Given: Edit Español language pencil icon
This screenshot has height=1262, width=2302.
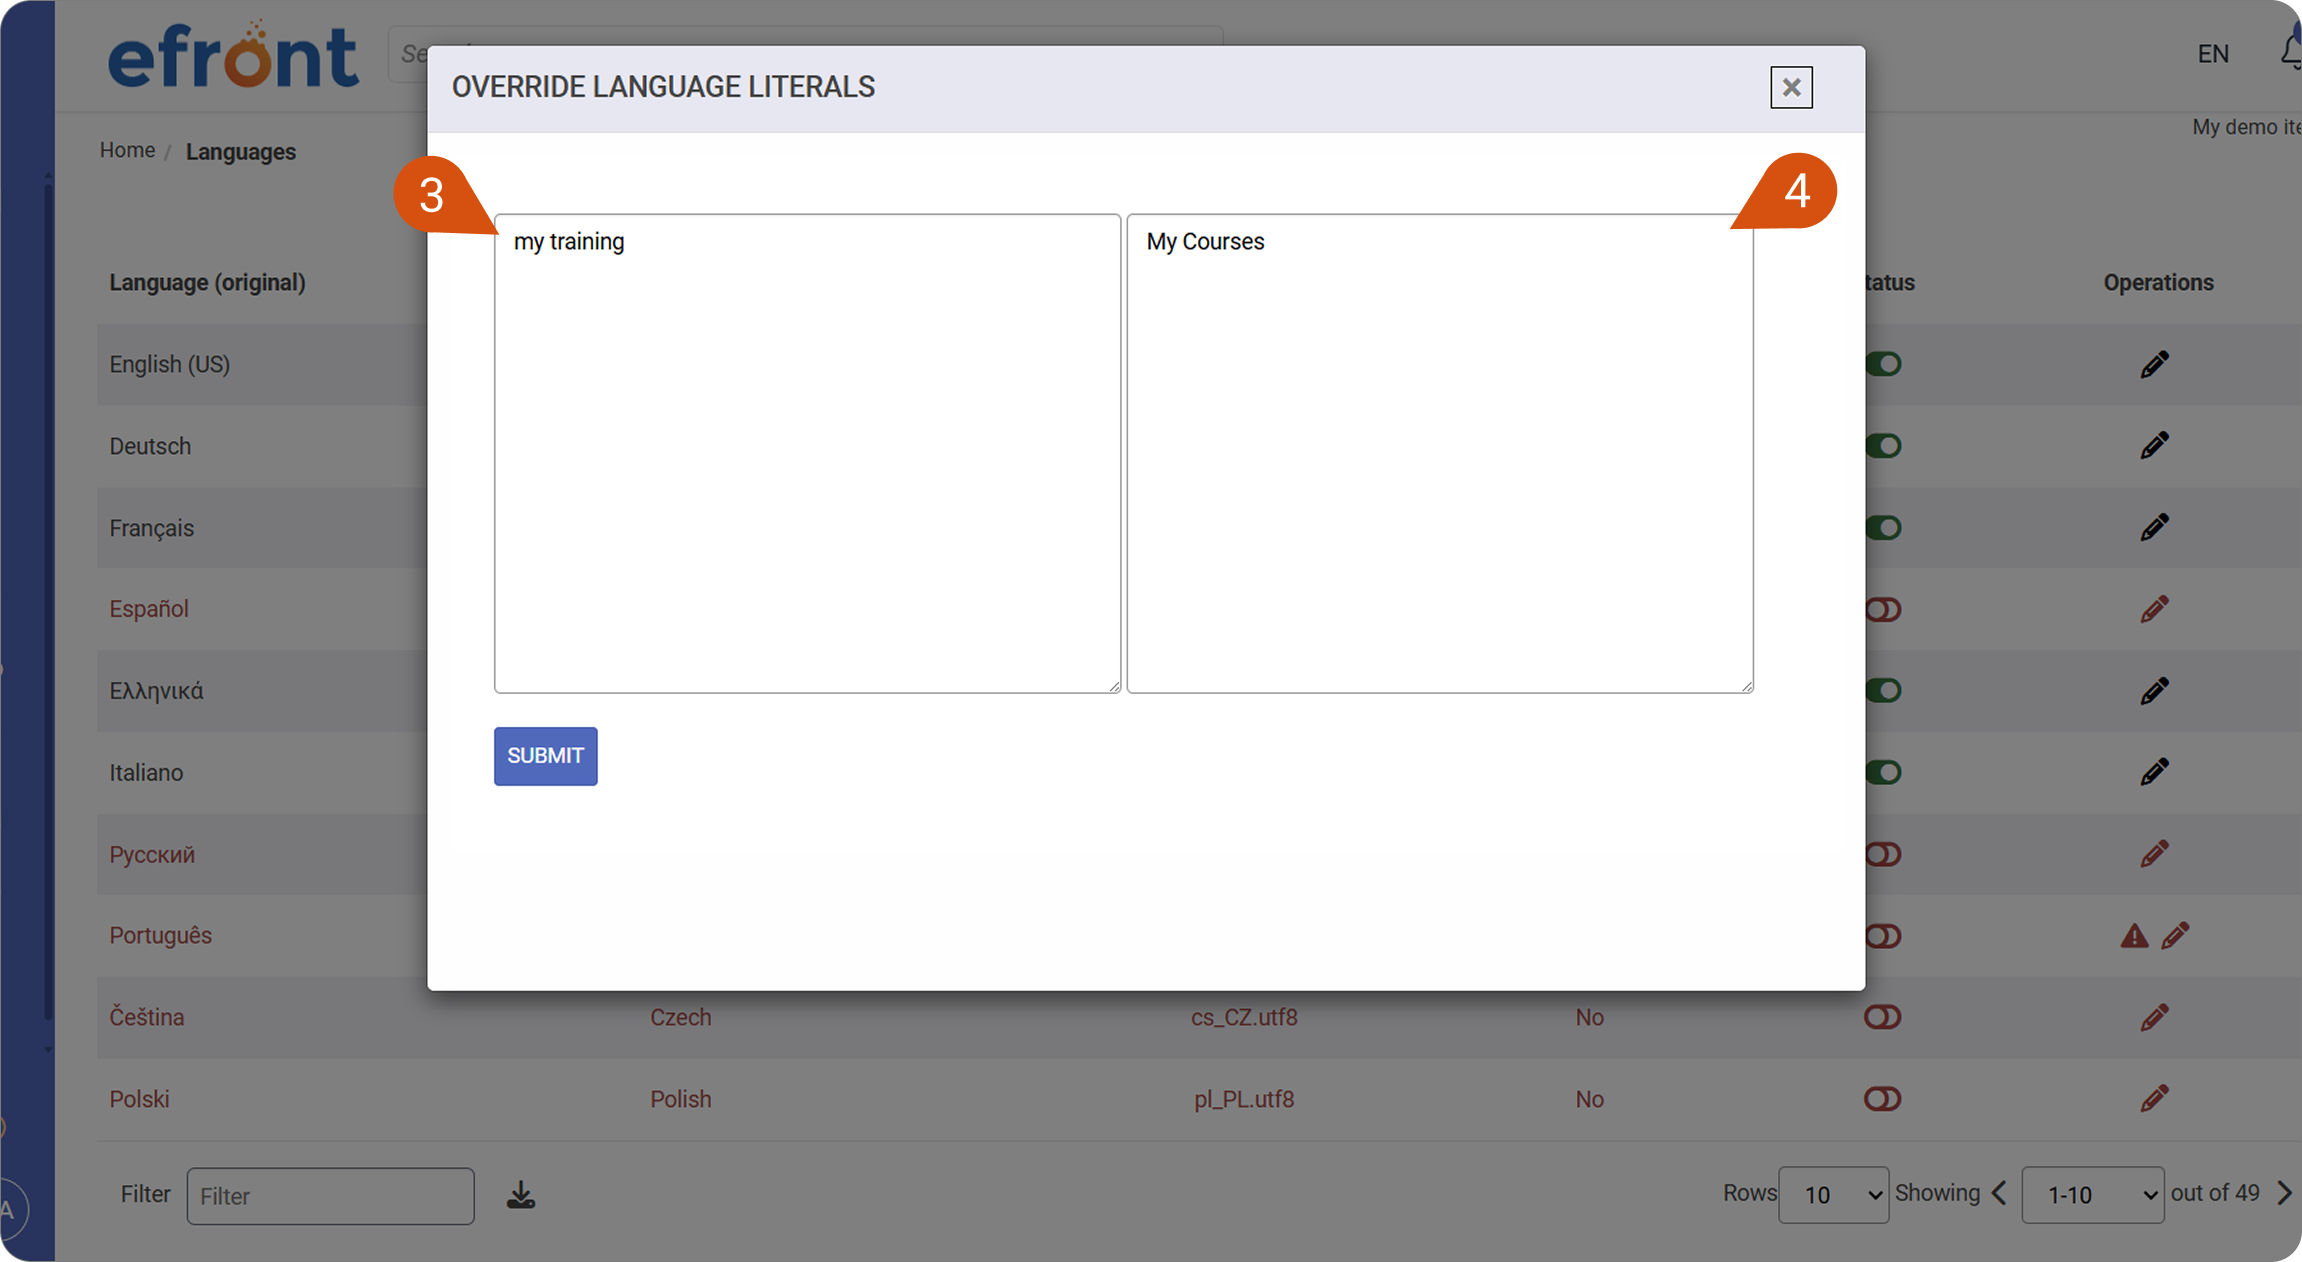Looking at the screenshot, I should click(x=2155, y=609).
